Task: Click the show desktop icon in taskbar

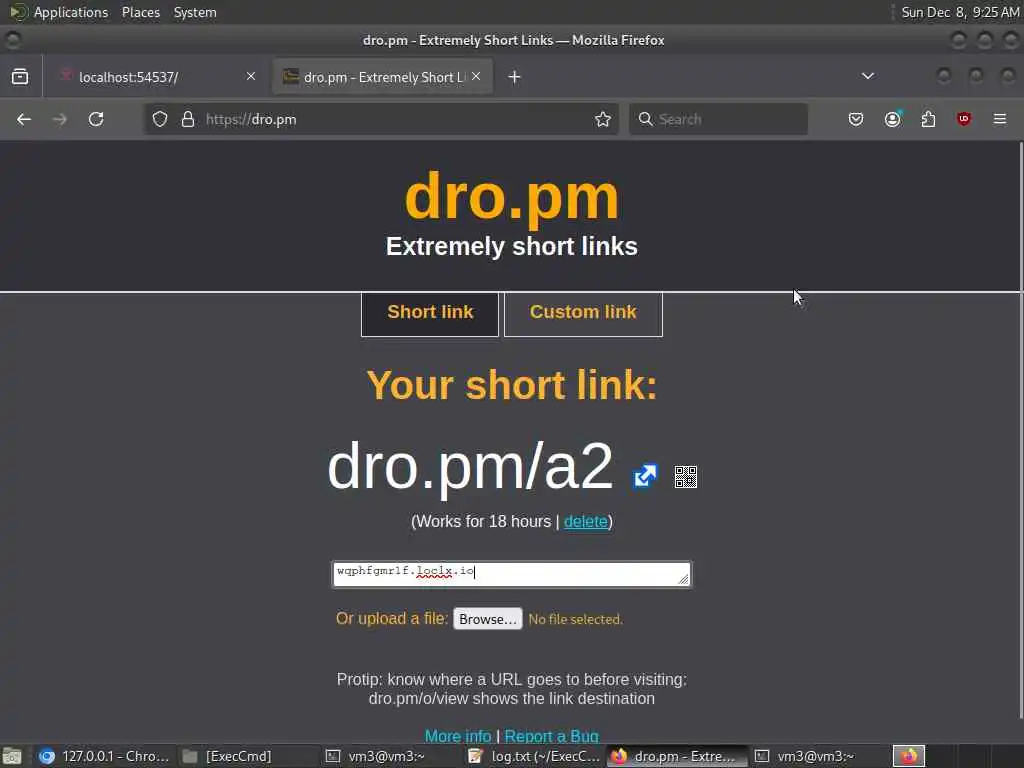Action: tap(12, 756)
